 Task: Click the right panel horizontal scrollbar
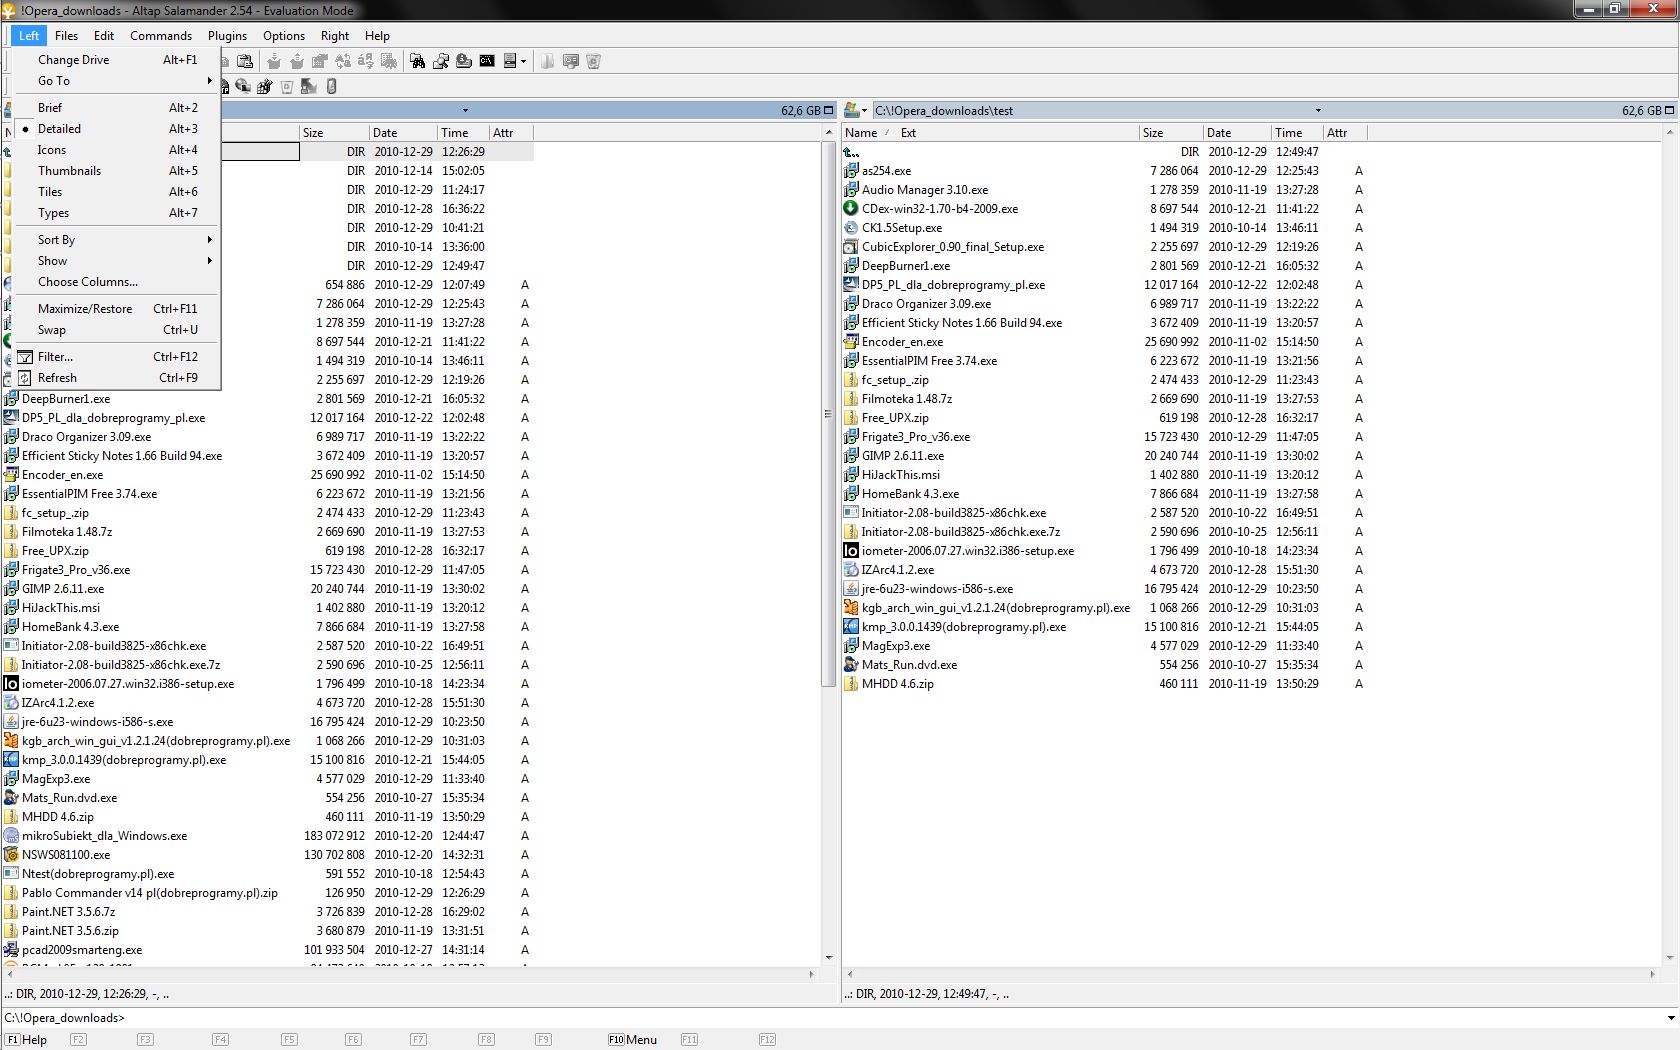[1251, 973]
